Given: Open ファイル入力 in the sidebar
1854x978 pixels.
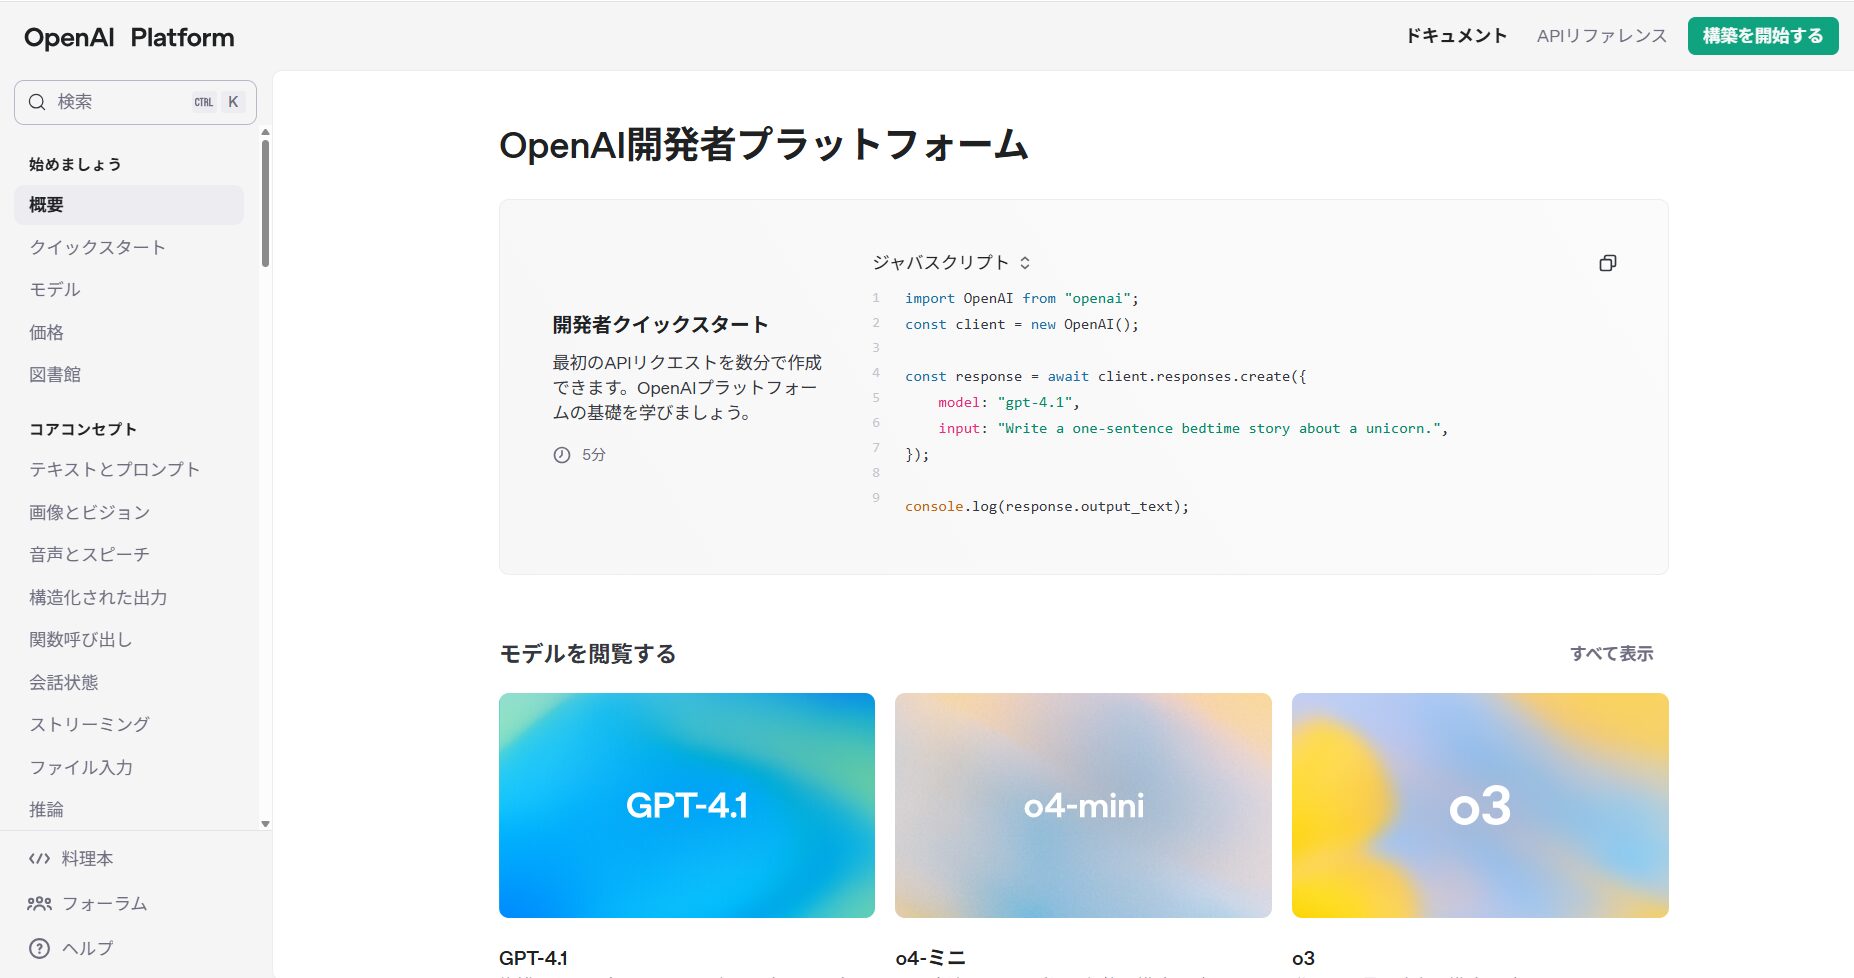Looking at the screenshot, I should tap(129, 767).
